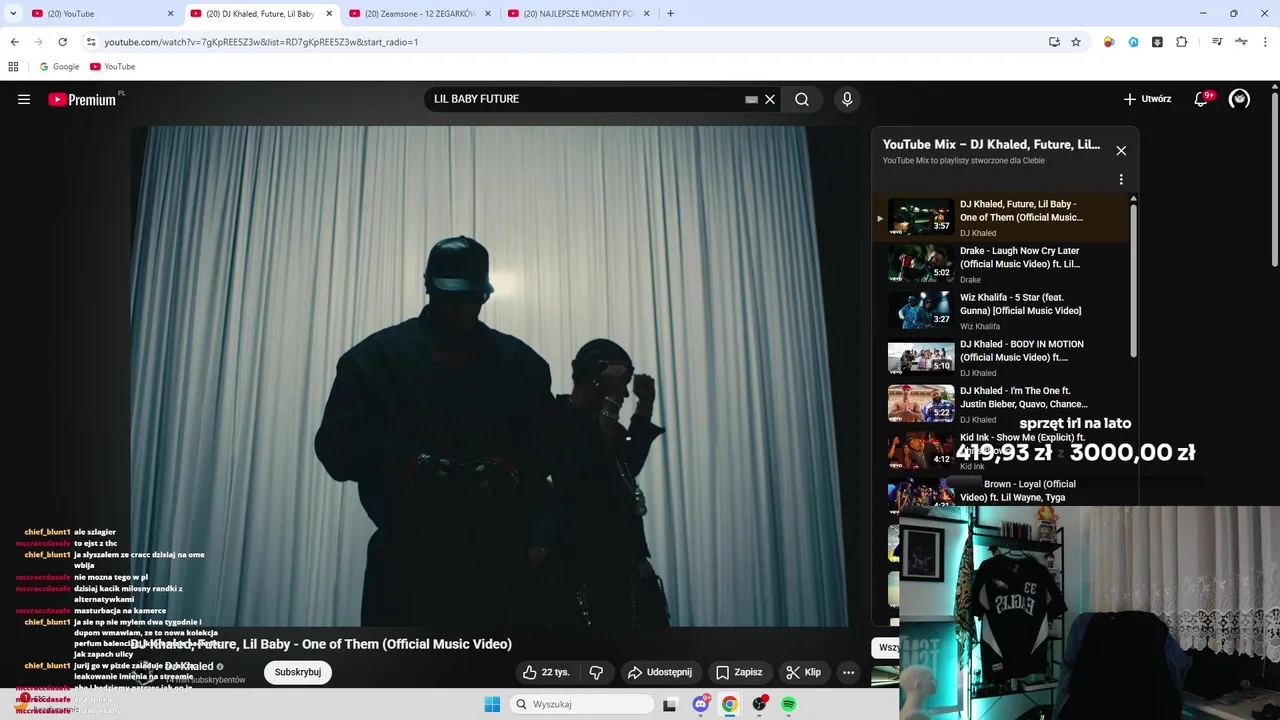Open media controls music-note icon
Image resolution: width=1280 pixels, height=720 pixels.
[x=1217, y=42]
